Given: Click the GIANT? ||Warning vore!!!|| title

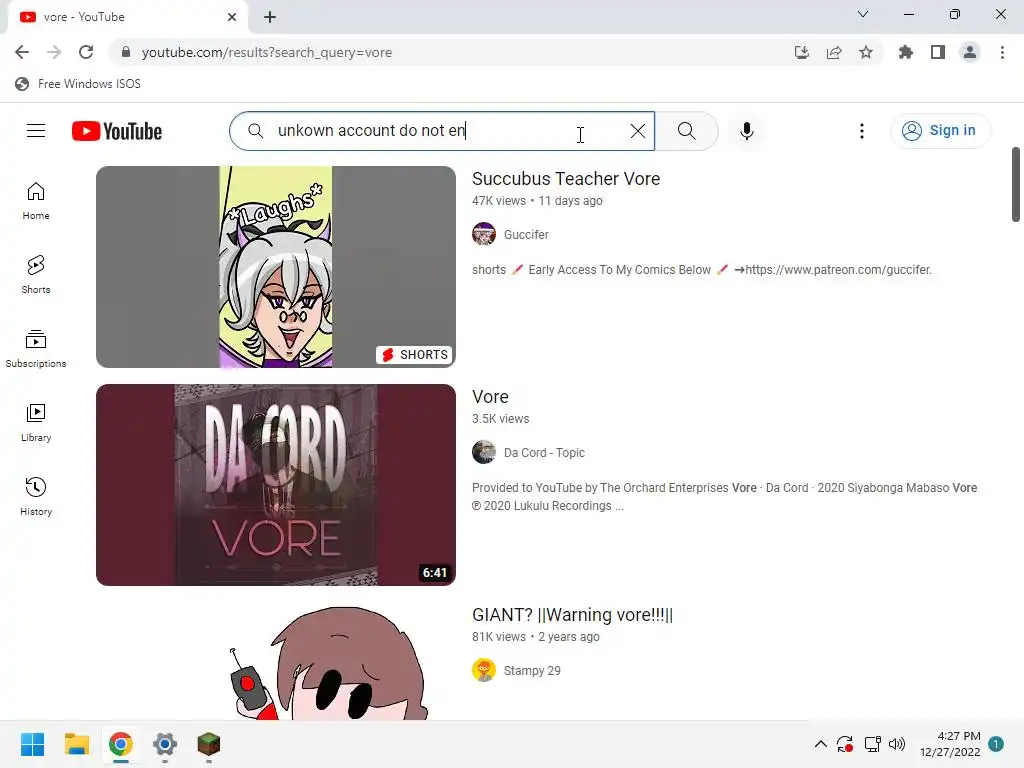Looking at the screenshot, I should pos(572,615).
